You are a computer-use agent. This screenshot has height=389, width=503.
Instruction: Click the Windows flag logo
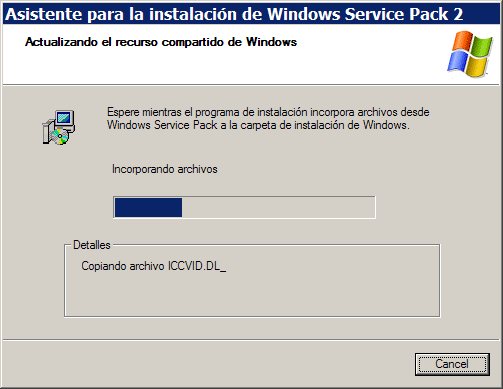(470, 54)
